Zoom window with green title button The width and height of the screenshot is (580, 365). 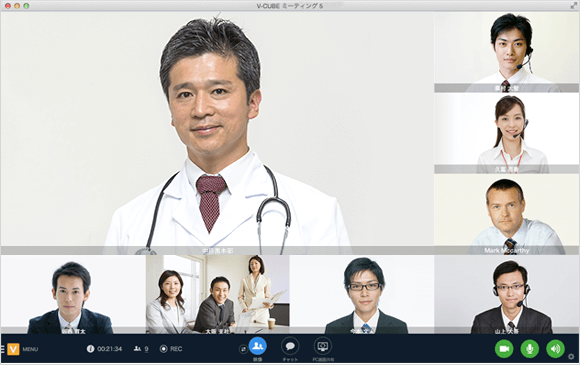[26, 6]
